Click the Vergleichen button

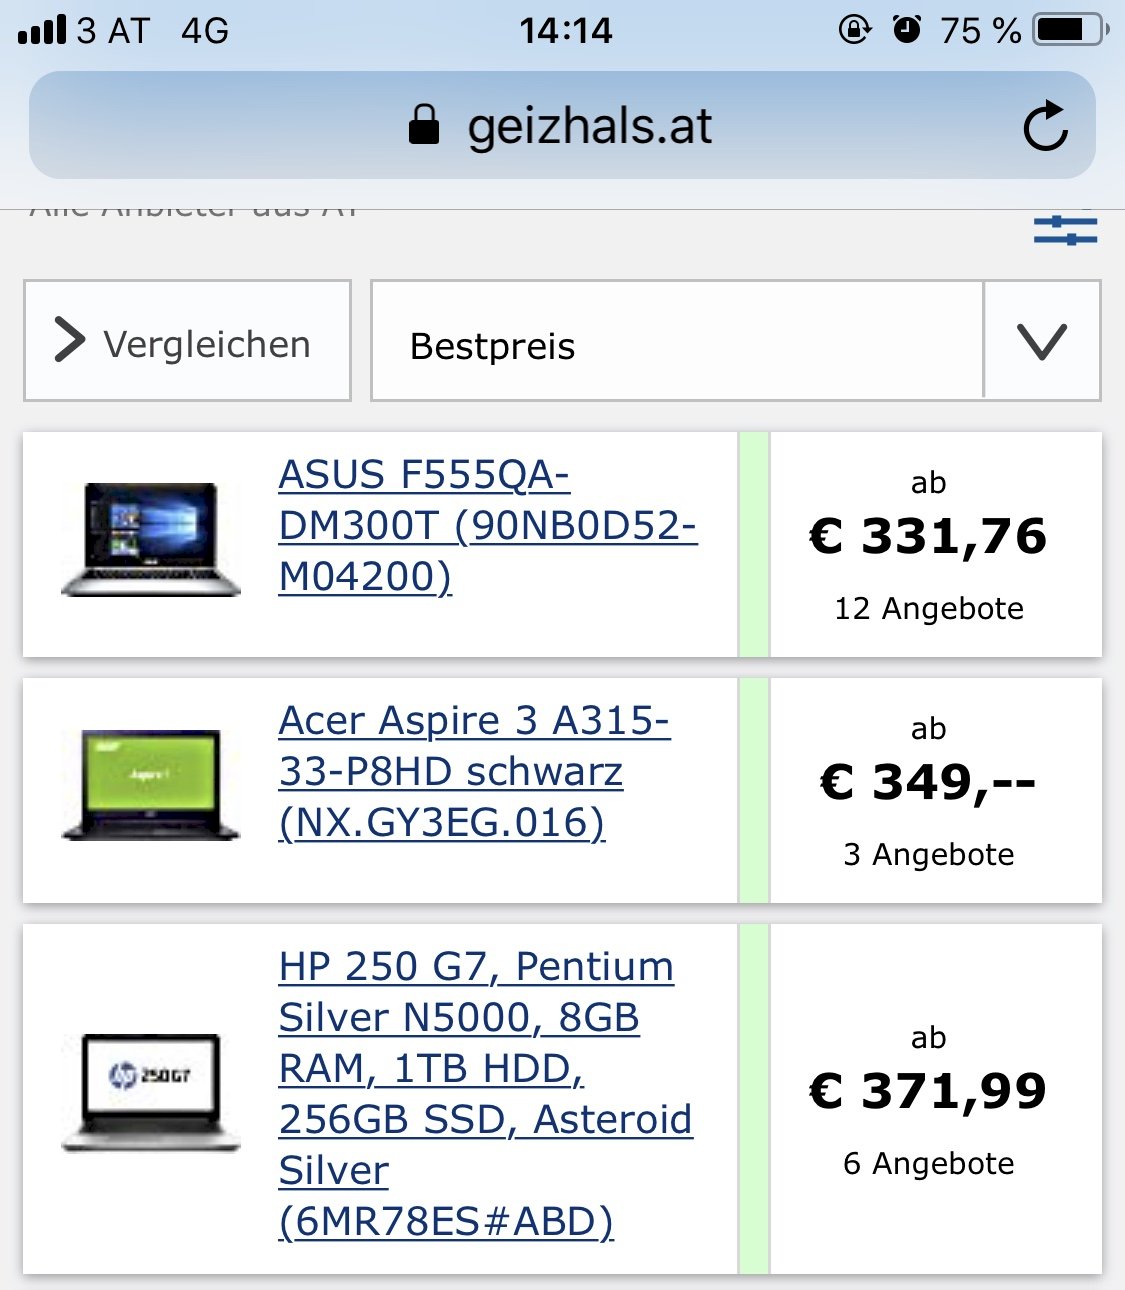pyautogui.click(x=187, y=341)
